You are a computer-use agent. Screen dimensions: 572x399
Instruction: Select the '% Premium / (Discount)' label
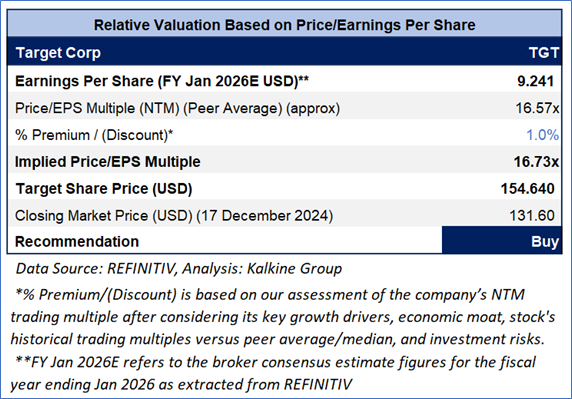tap(94, 135)
